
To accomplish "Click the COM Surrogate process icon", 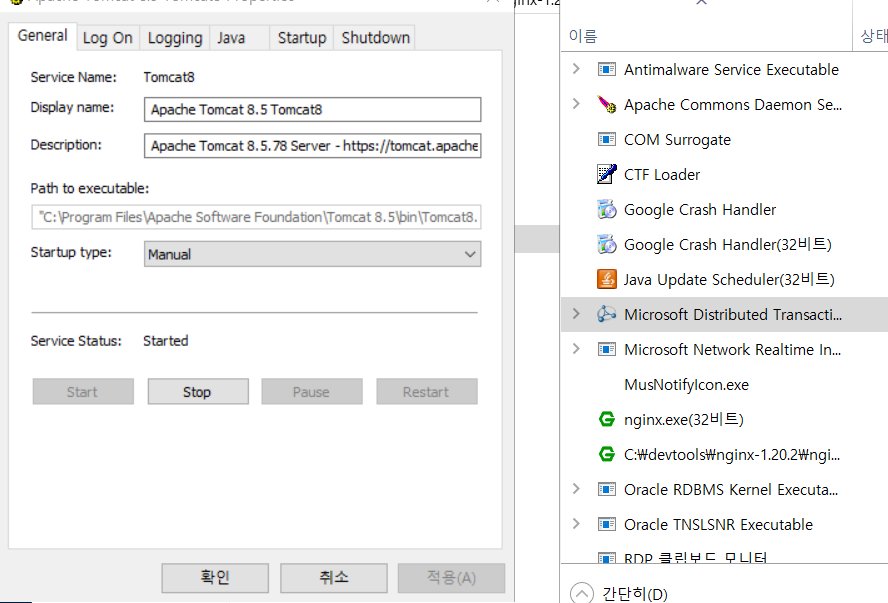I will click(x=607, y=139).
